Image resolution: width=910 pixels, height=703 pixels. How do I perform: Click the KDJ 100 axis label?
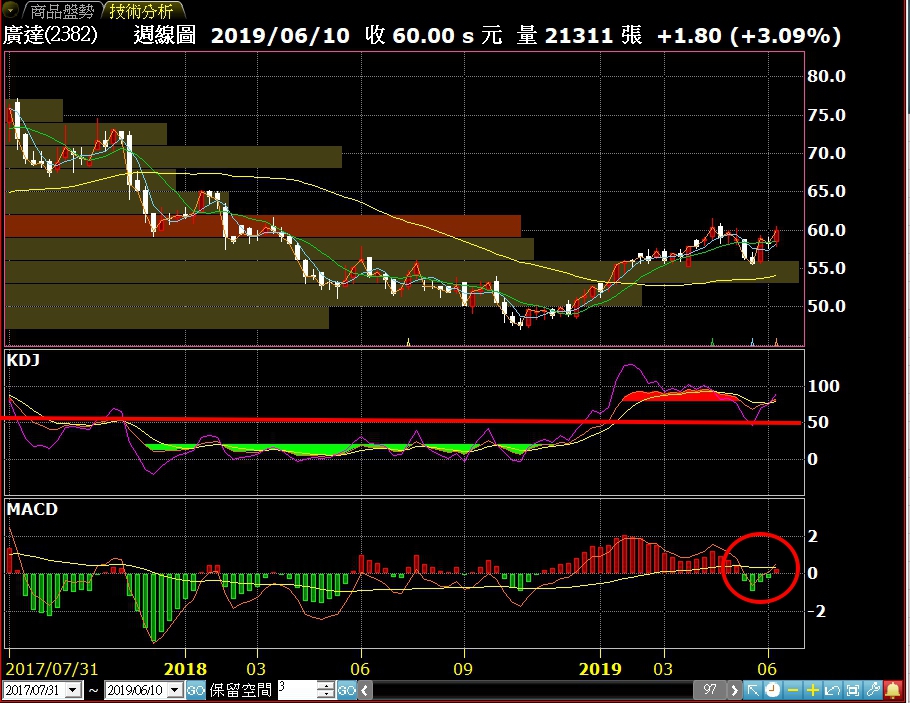tap(824, 387)
